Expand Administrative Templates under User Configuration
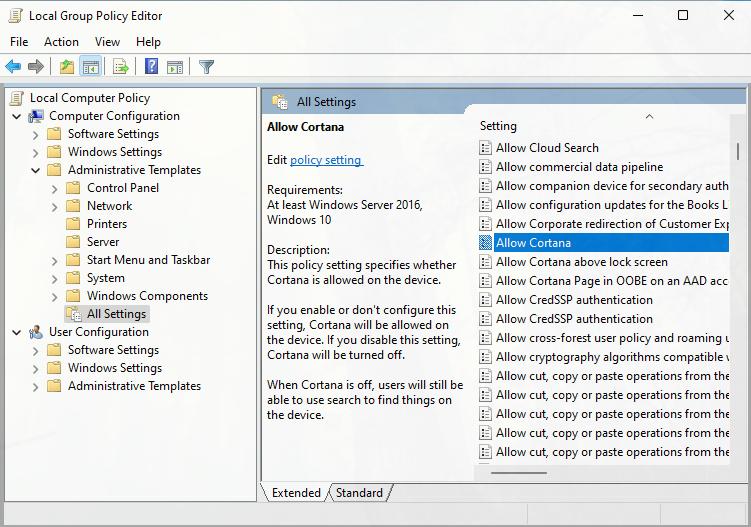This screenshot has height=527, width=751. [35, 387]
